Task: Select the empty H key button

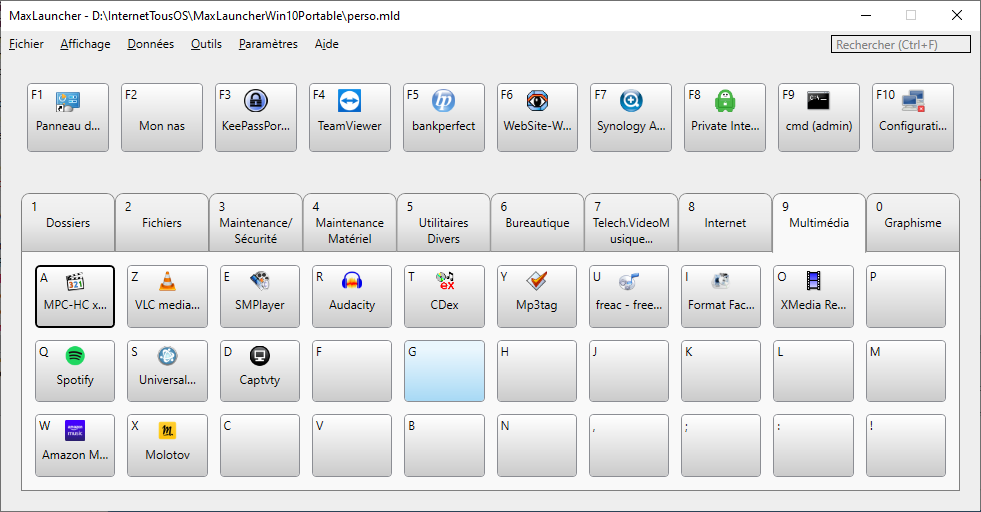Action: point(537,371)
